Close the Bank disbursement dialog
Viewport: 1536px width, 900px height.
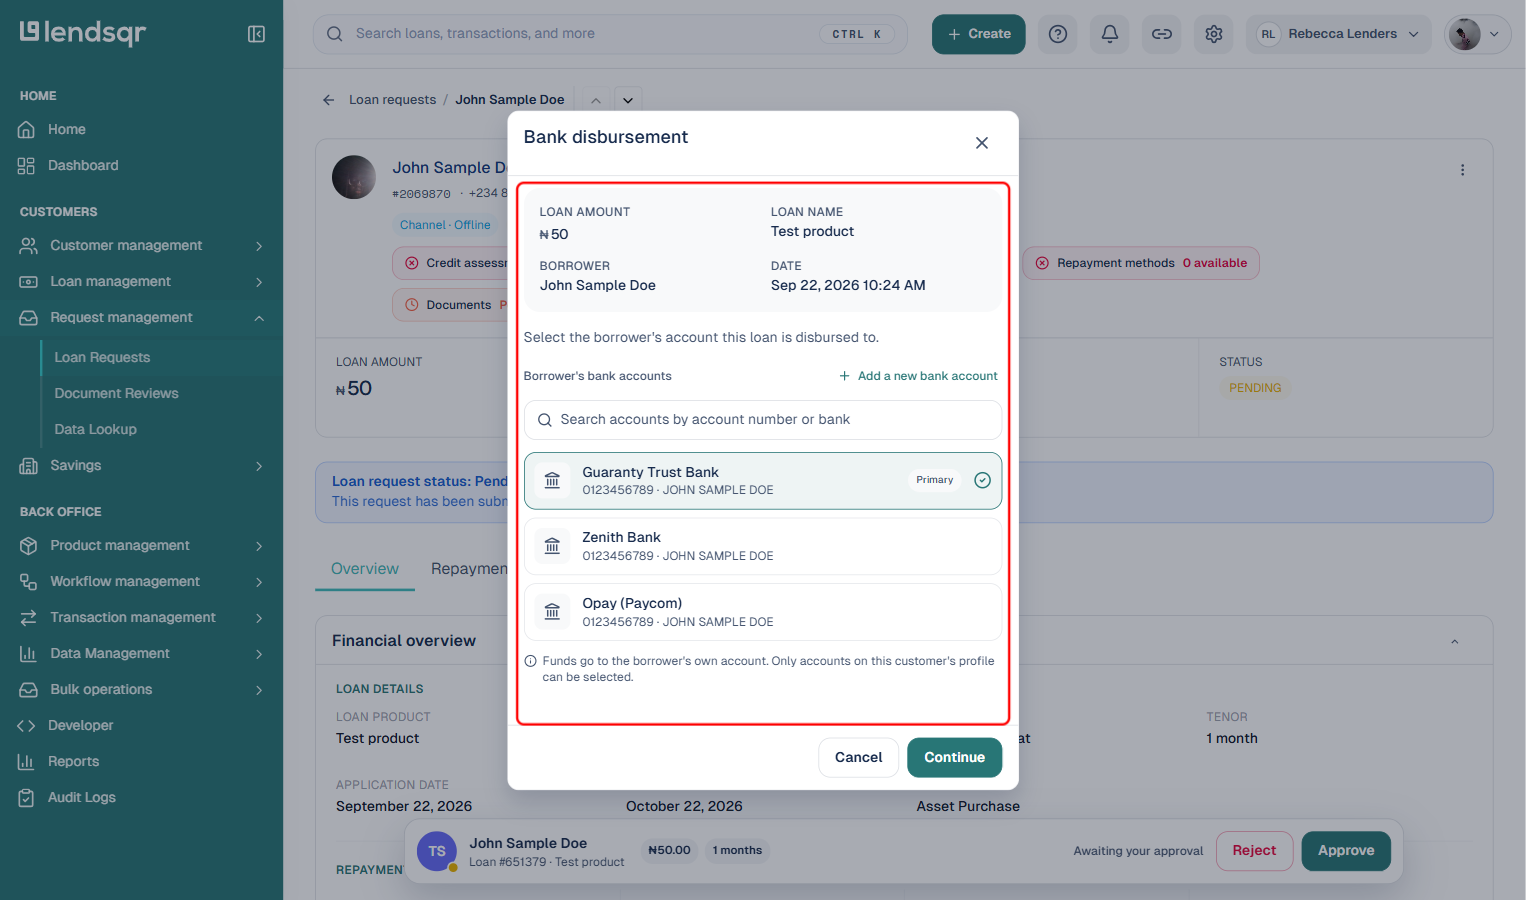click(982, 143)
